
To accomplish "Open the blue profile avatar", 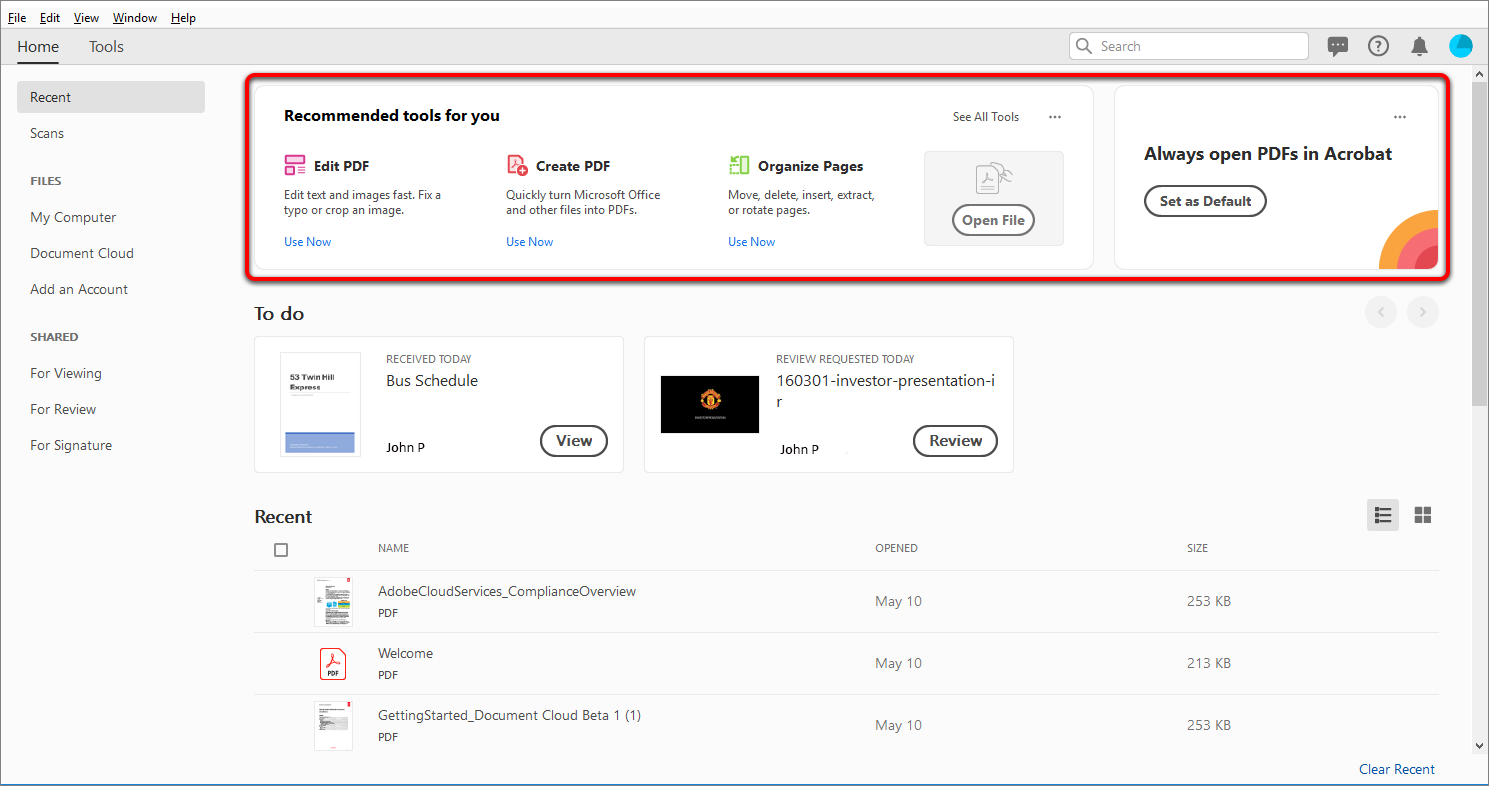I will (x=1460, y=46).
